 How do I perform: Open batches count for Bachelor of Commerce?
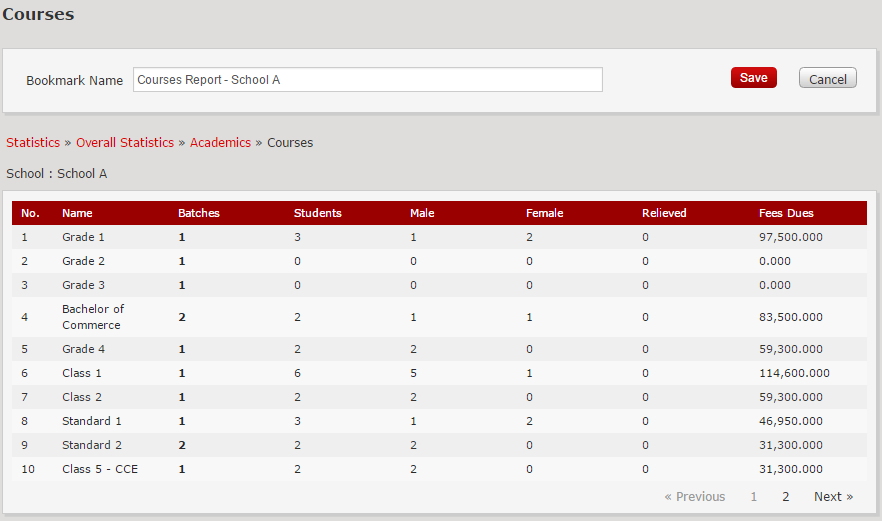coord(182,317)
